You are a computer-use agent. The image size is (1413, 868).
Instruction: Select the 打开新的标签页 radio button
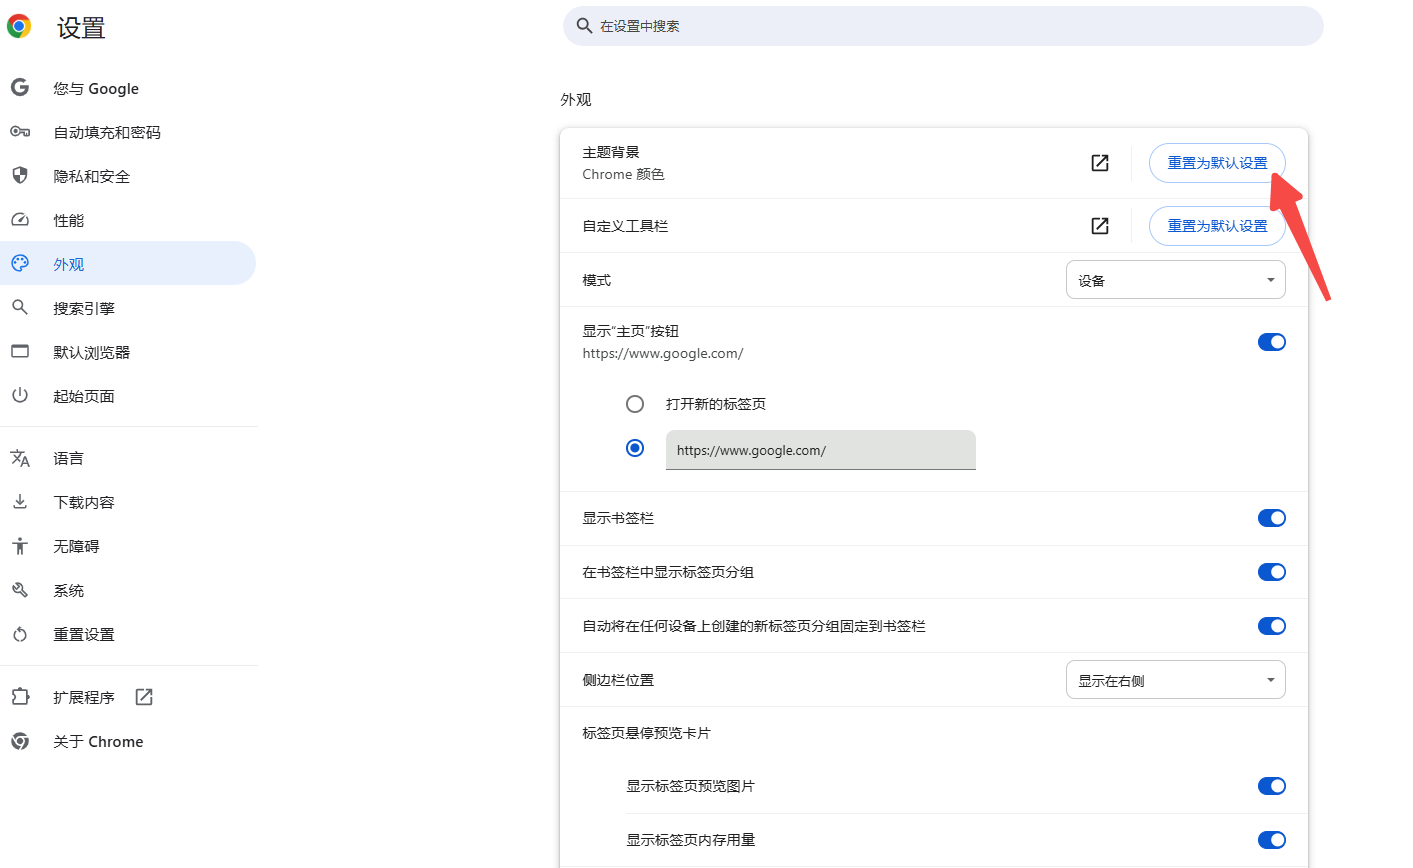click(x=635, y=404)
